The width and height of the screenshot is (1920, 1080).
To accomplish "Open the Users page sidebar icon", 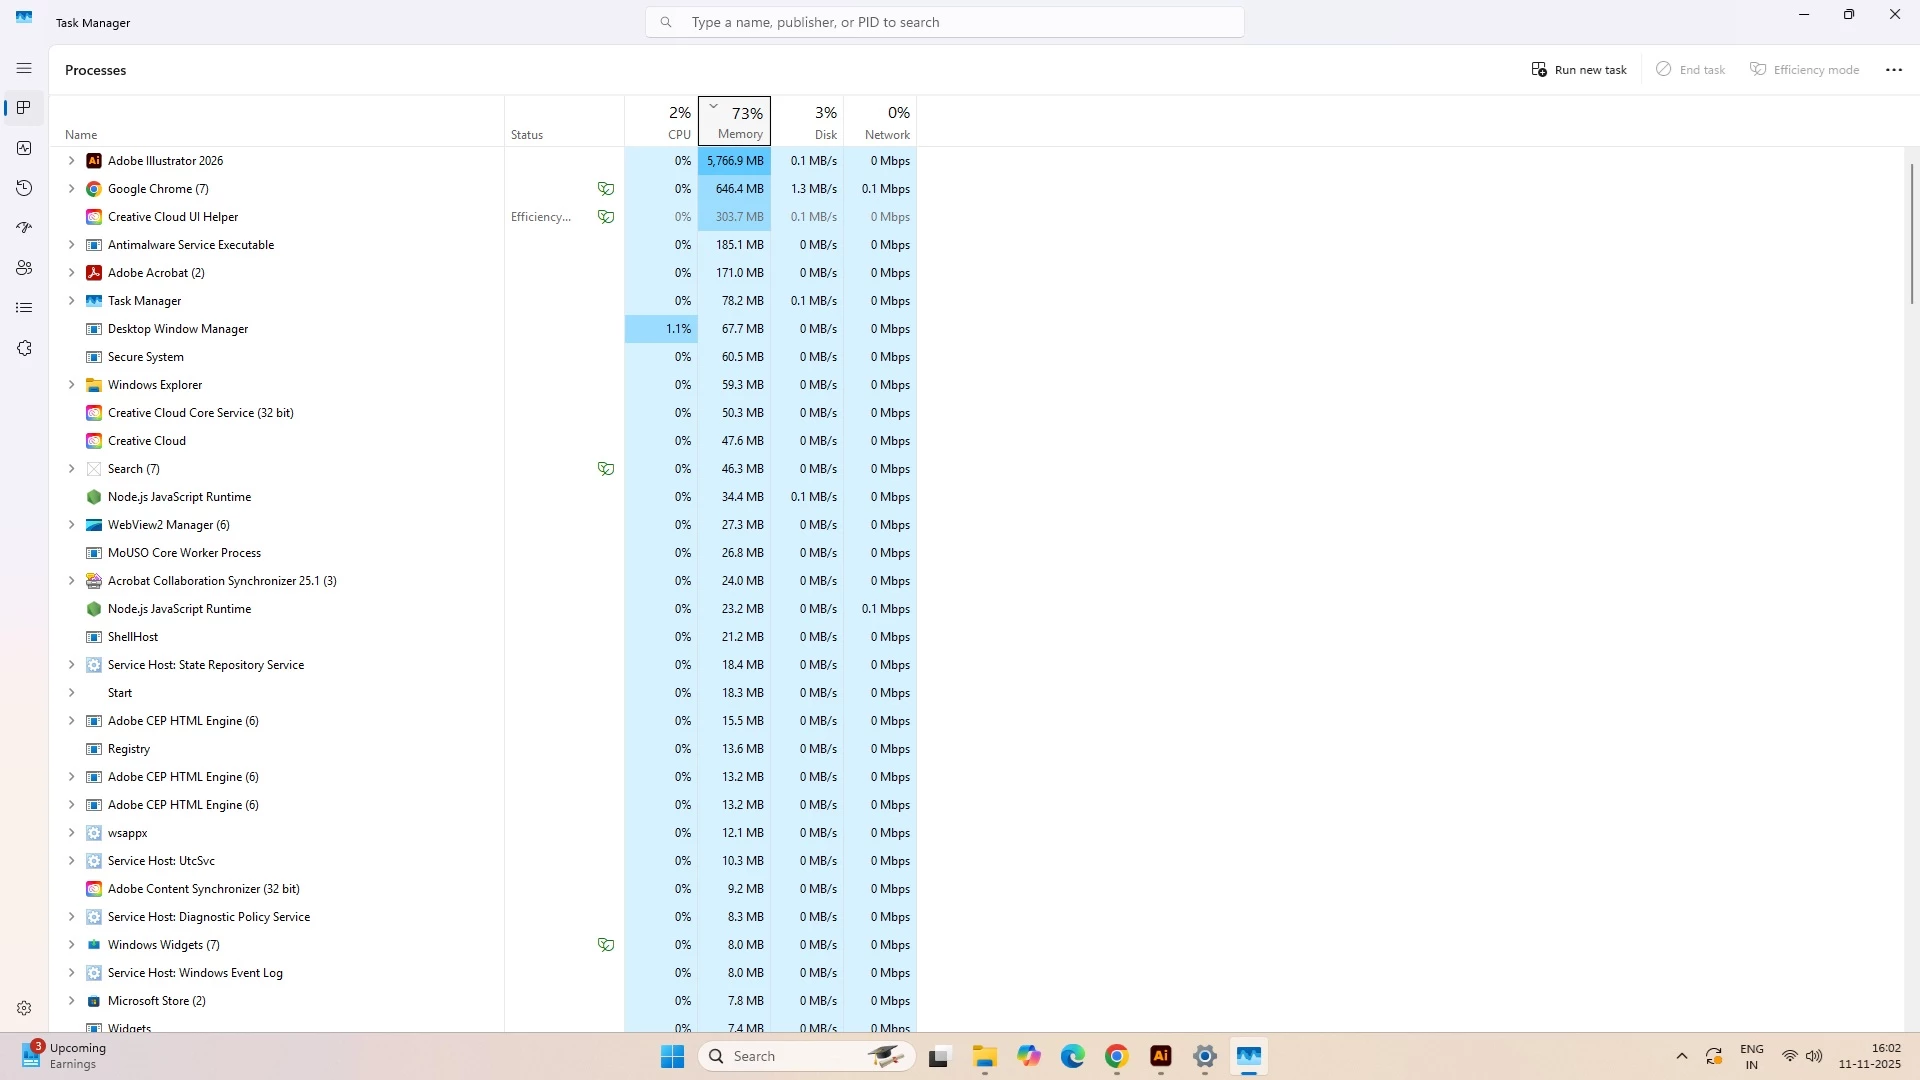I will (x=24, y=268).
